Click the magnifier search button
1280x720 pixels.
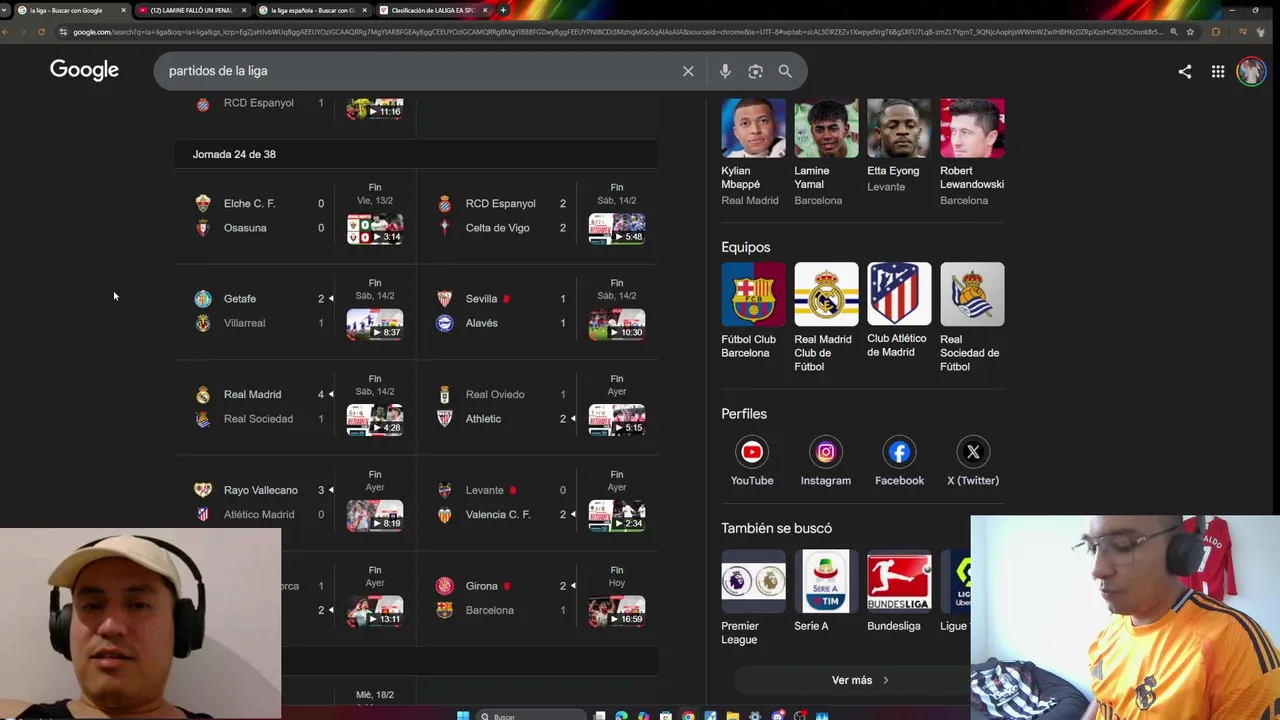tap(785, 71)
